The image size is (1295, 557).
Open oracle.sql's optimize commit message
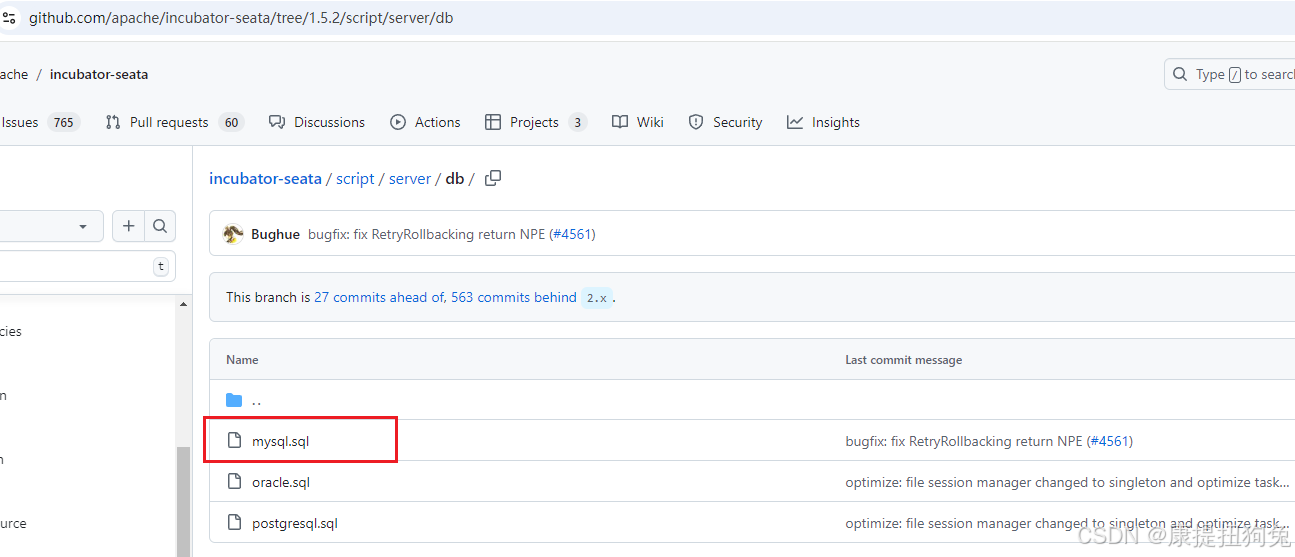1067,482
